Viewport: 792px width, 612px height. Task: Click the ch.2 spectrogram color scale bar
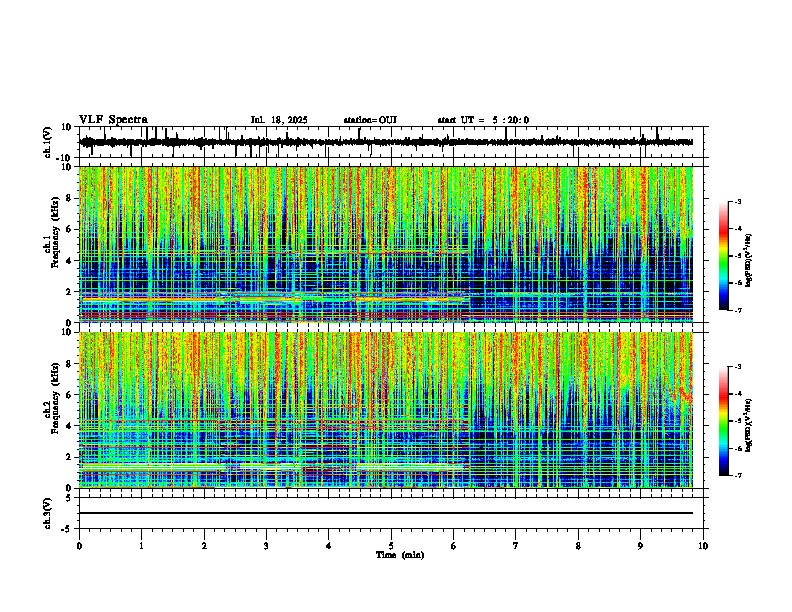[x=723, y=421]
